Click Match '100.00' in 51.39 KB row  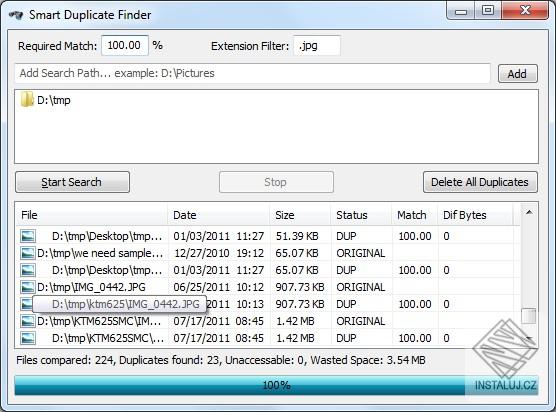pyautogui.click(x=415, y=236)
